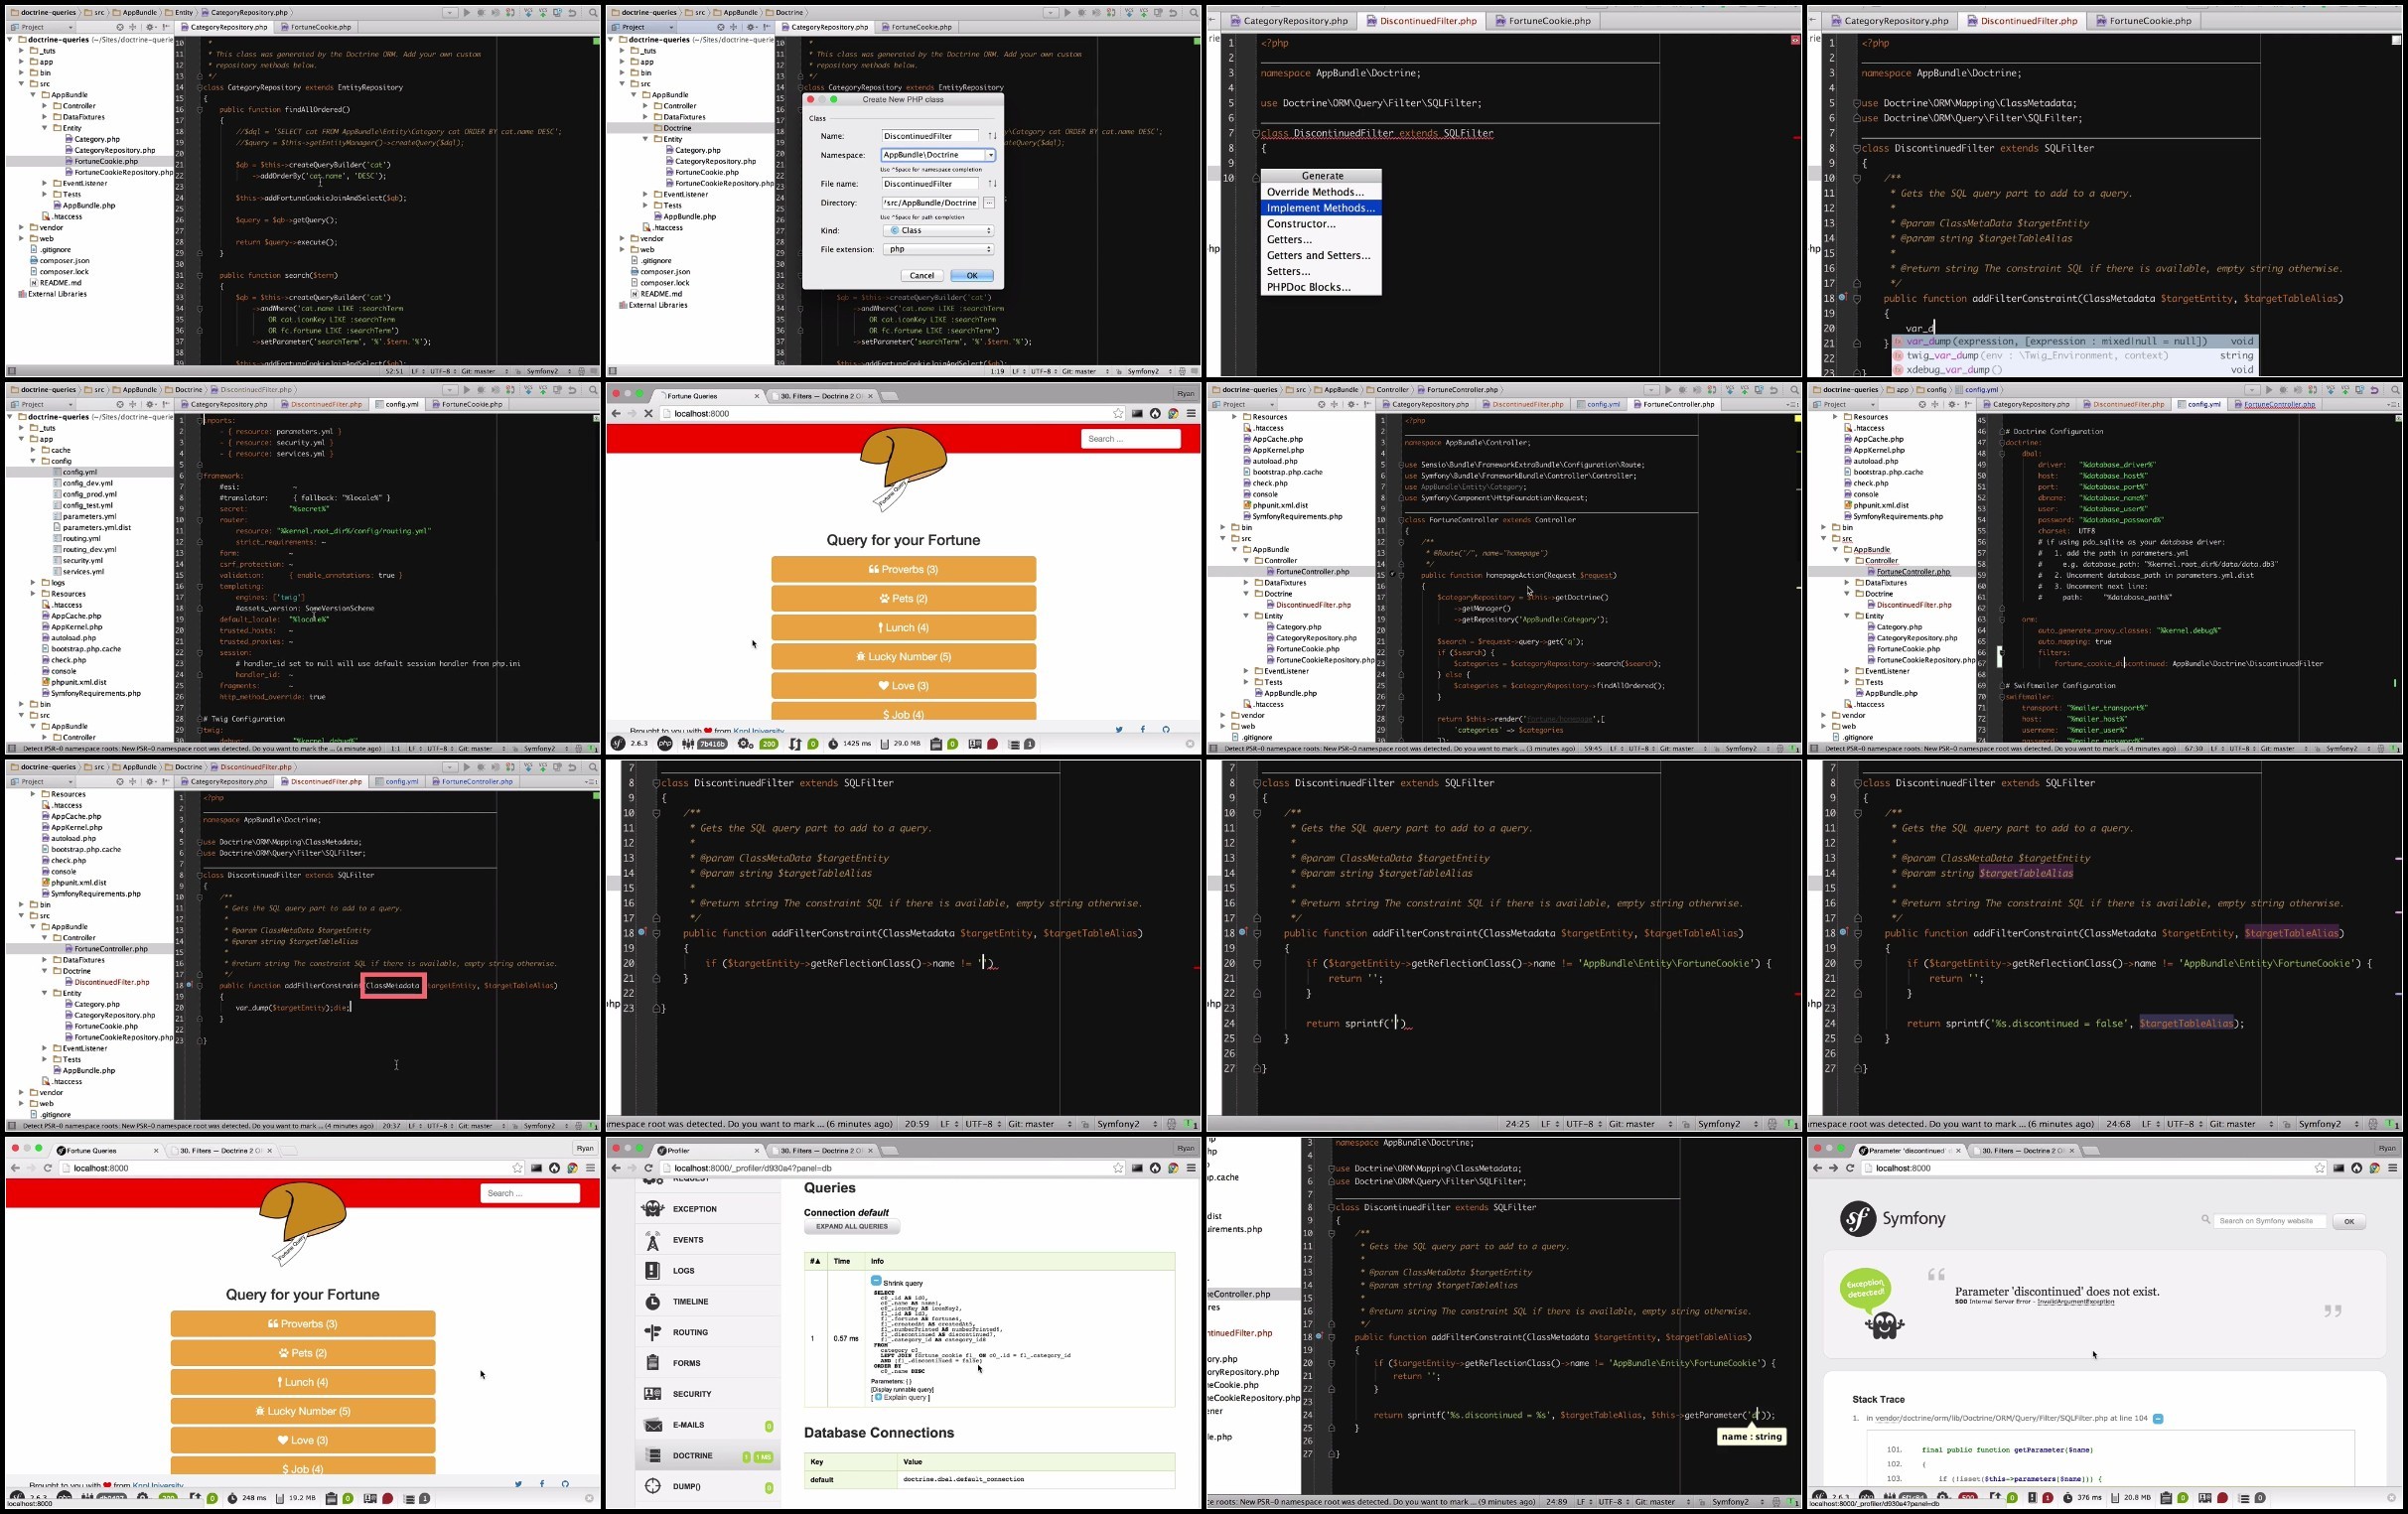Select the SECURITY badge icon in Profiler sidebar

(653, 1394)
